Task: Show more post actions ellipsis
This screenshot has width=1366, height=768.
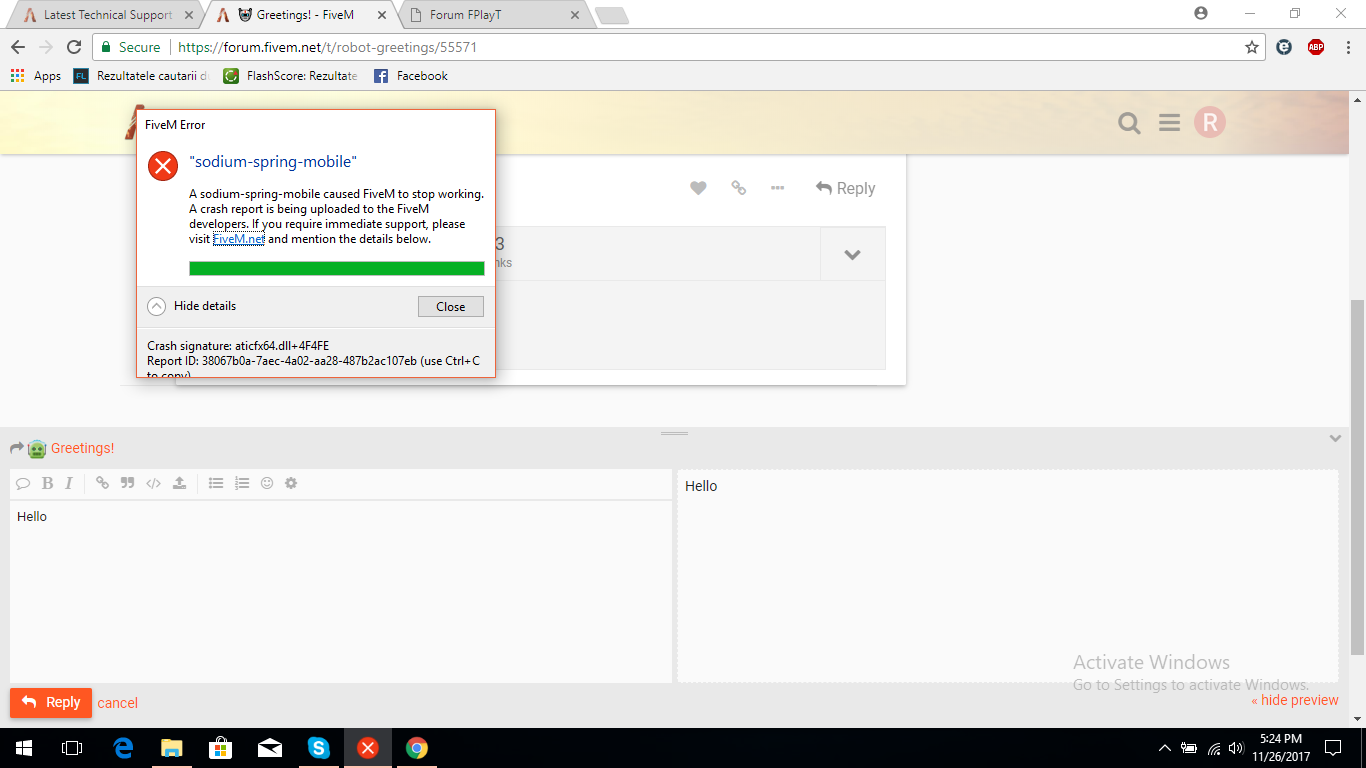Action: 777,188
